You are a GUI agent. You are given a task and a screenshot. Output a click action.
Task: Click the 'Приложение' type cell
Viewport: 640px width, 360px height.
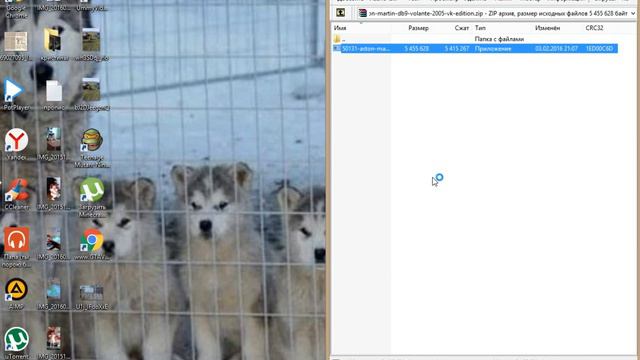coord(493,49)
